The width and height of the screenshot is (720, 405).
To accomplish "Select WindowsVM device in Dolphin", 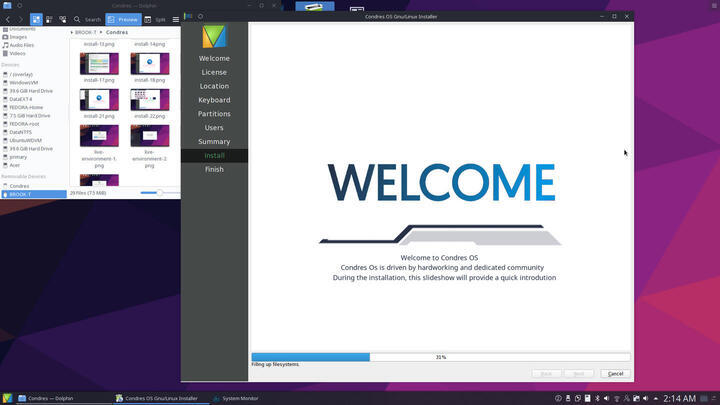I will coord(23,83).
